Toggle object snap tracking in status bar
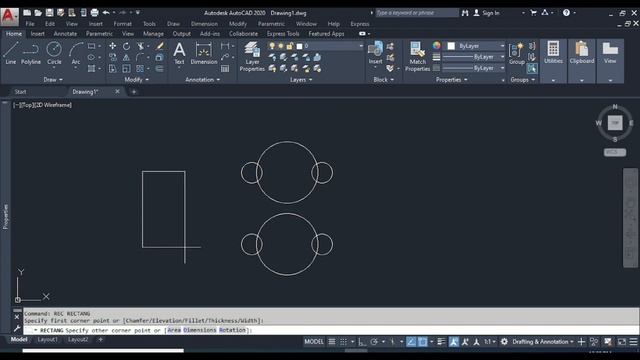 tap(411, 342)
